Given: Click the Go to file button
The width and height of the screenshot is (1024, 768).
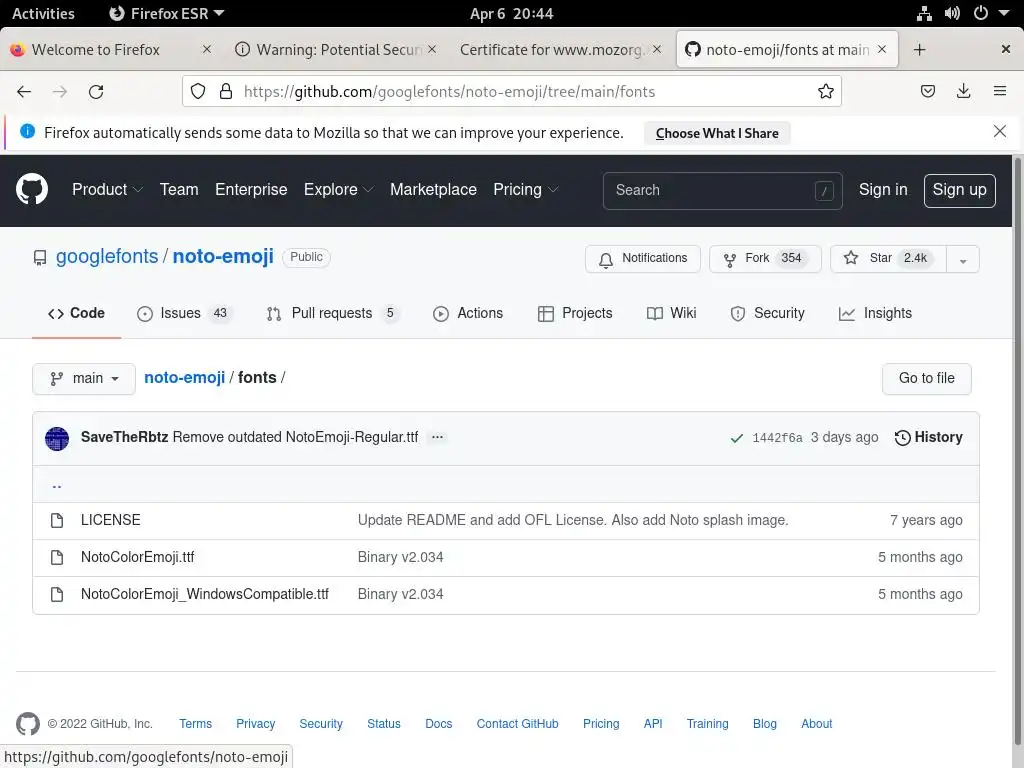Looking at the screenshot, I should tap(926, 378).
